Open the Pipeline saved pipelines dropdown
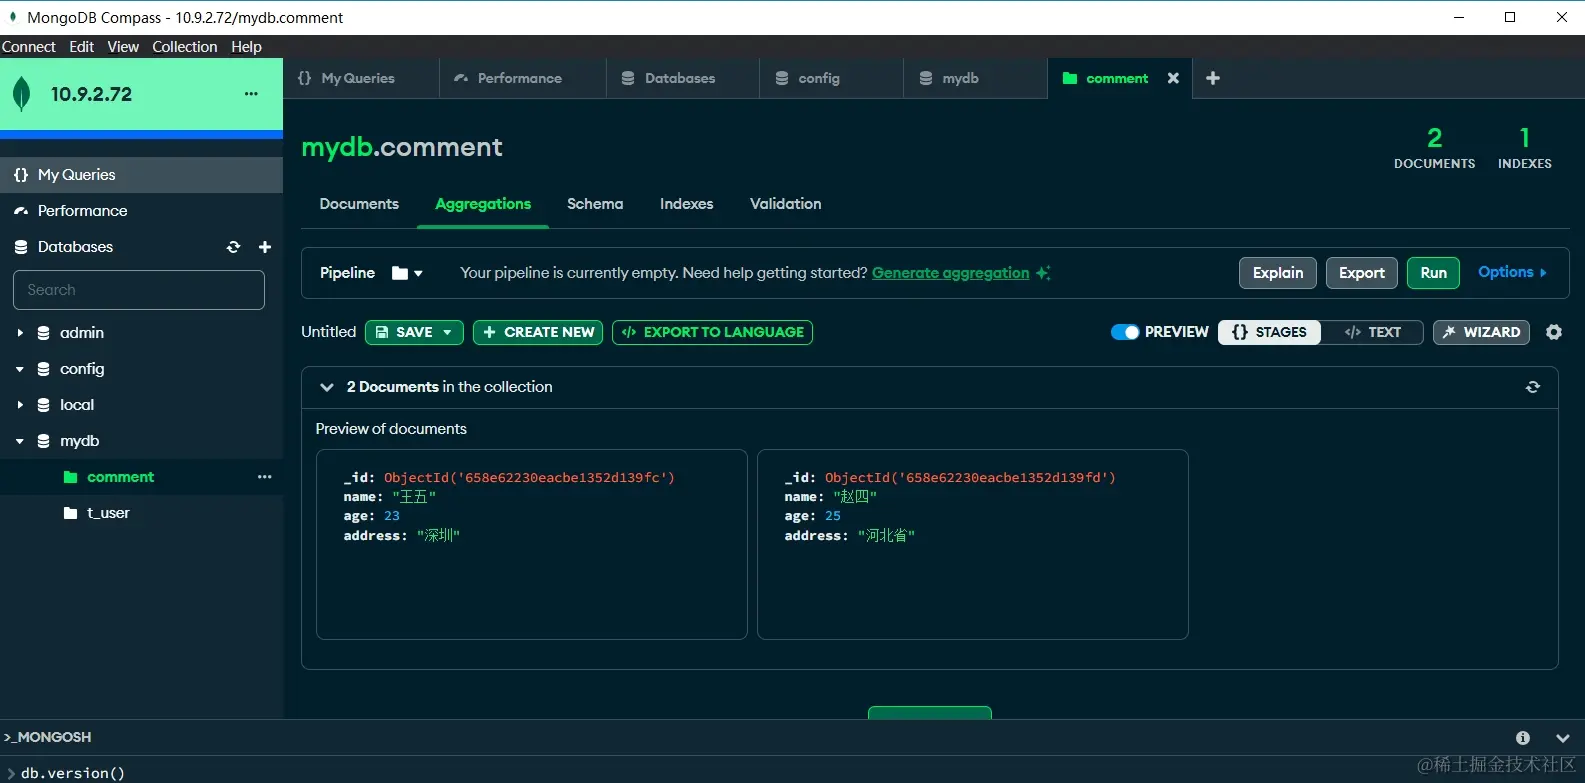This screenshot has height=783, width=1585. [407, 273]
